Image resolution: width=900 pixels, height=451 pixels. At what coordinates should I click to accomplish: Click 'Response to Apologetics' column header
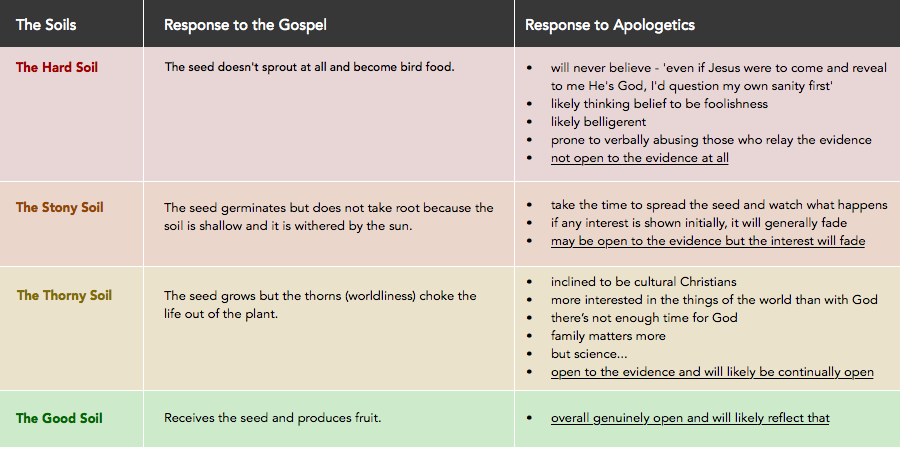610,25
